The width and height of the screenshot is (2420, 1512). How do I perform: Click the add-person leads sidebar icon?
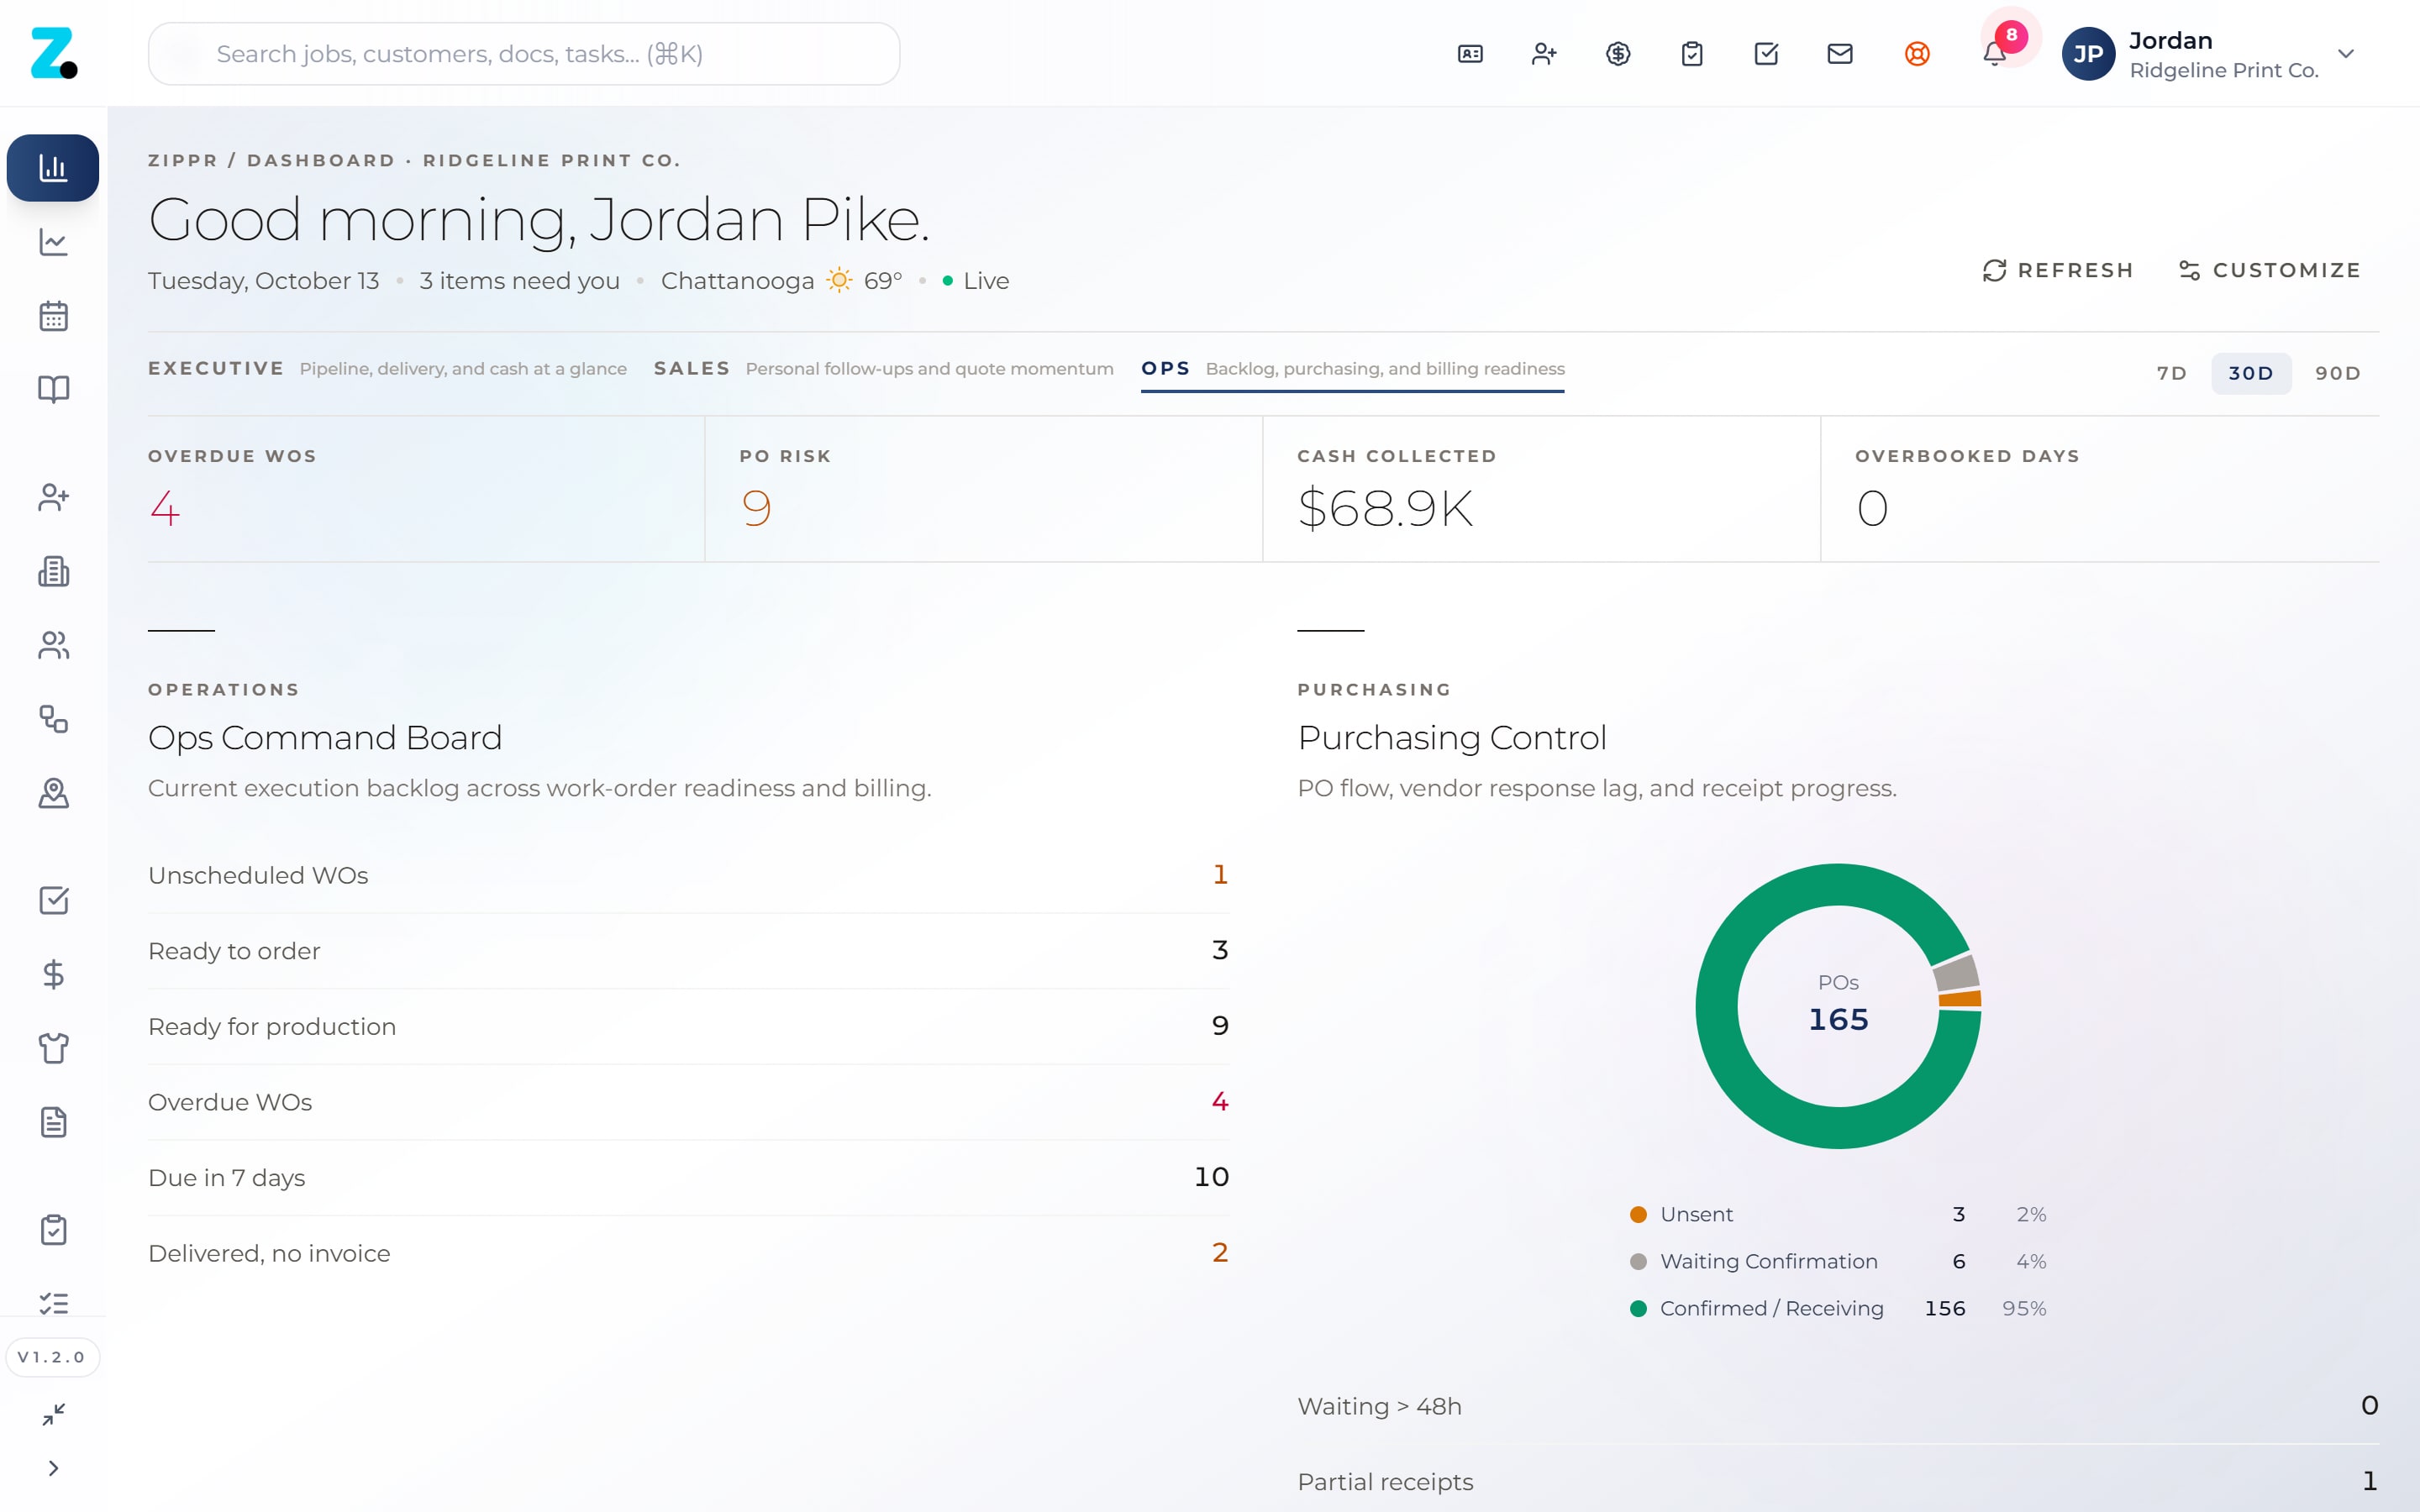click(53, 497)
